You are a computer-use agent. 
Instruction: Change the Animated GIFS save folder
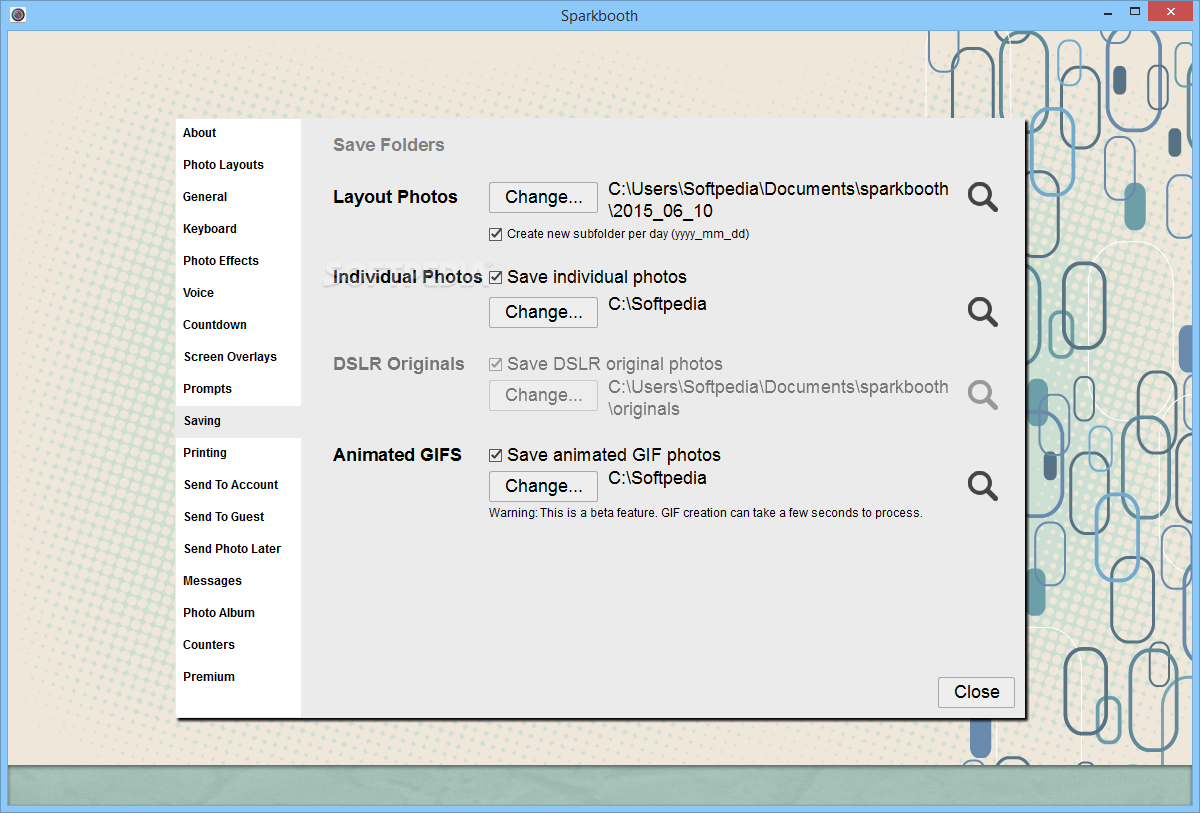[543, 486]
